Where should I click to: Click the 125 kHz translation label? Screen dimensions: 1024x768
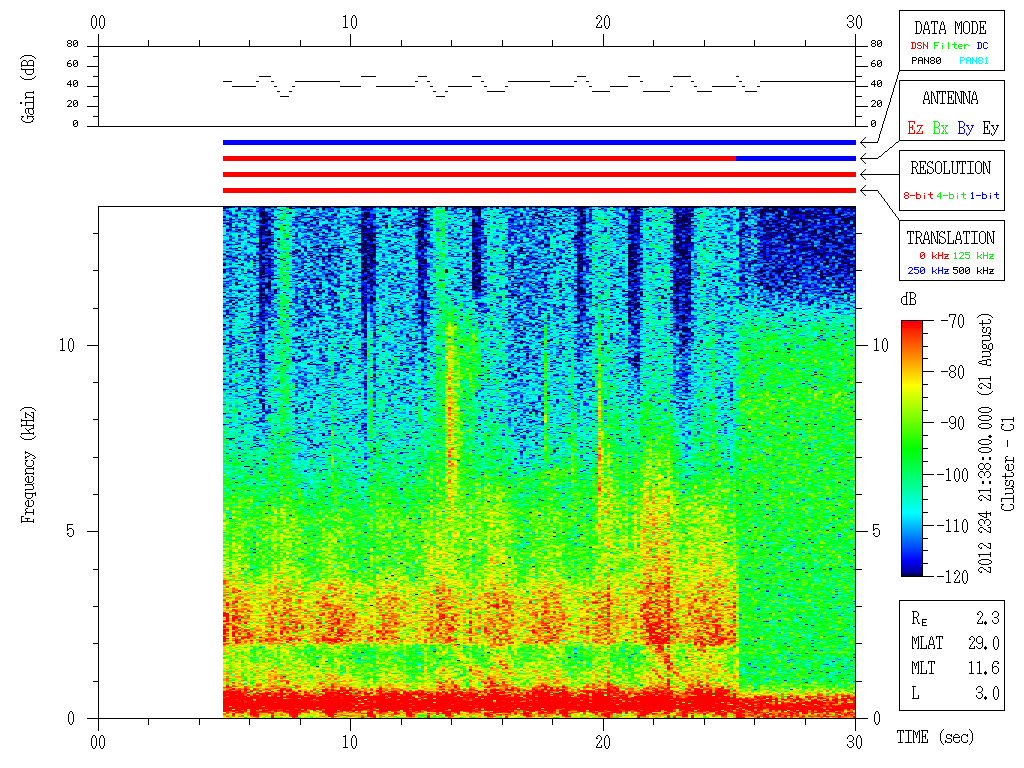[973, 255]
